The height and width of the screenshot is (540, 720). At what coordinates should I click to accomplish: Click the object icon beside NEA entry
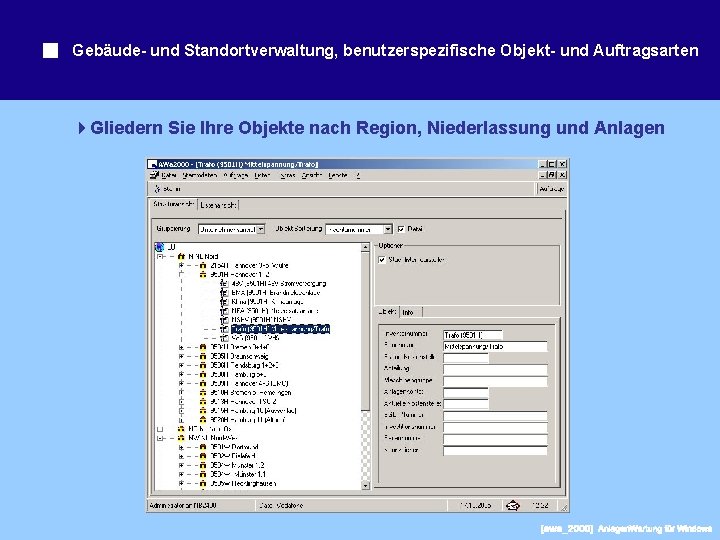pyautogui.click(x=224, y=311)
